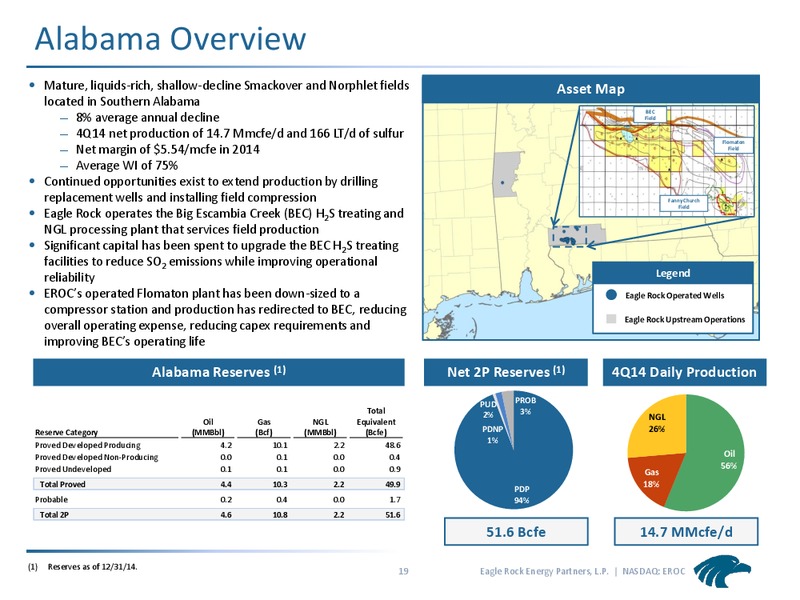This screenshot has height=600, width=800.
Task: Click the page number 19
Action: (403, 571)
